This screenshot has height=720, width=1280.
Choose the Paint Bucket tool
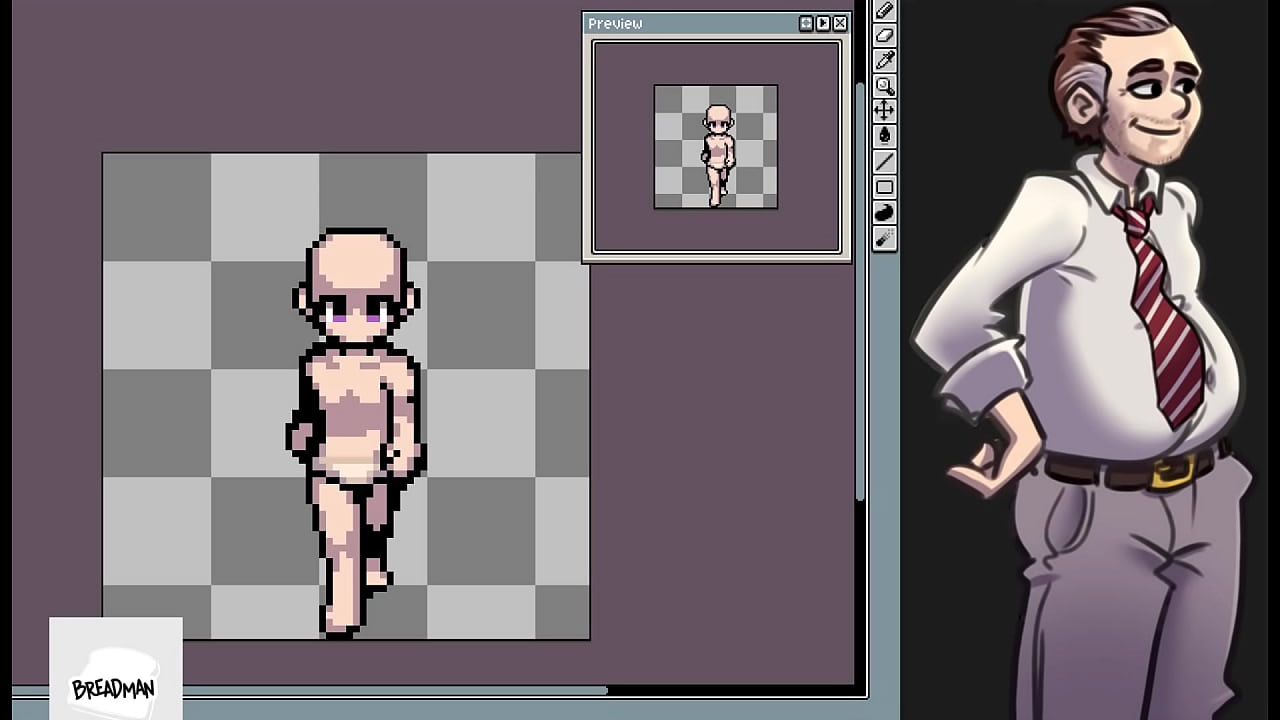(x=884, y=136)
